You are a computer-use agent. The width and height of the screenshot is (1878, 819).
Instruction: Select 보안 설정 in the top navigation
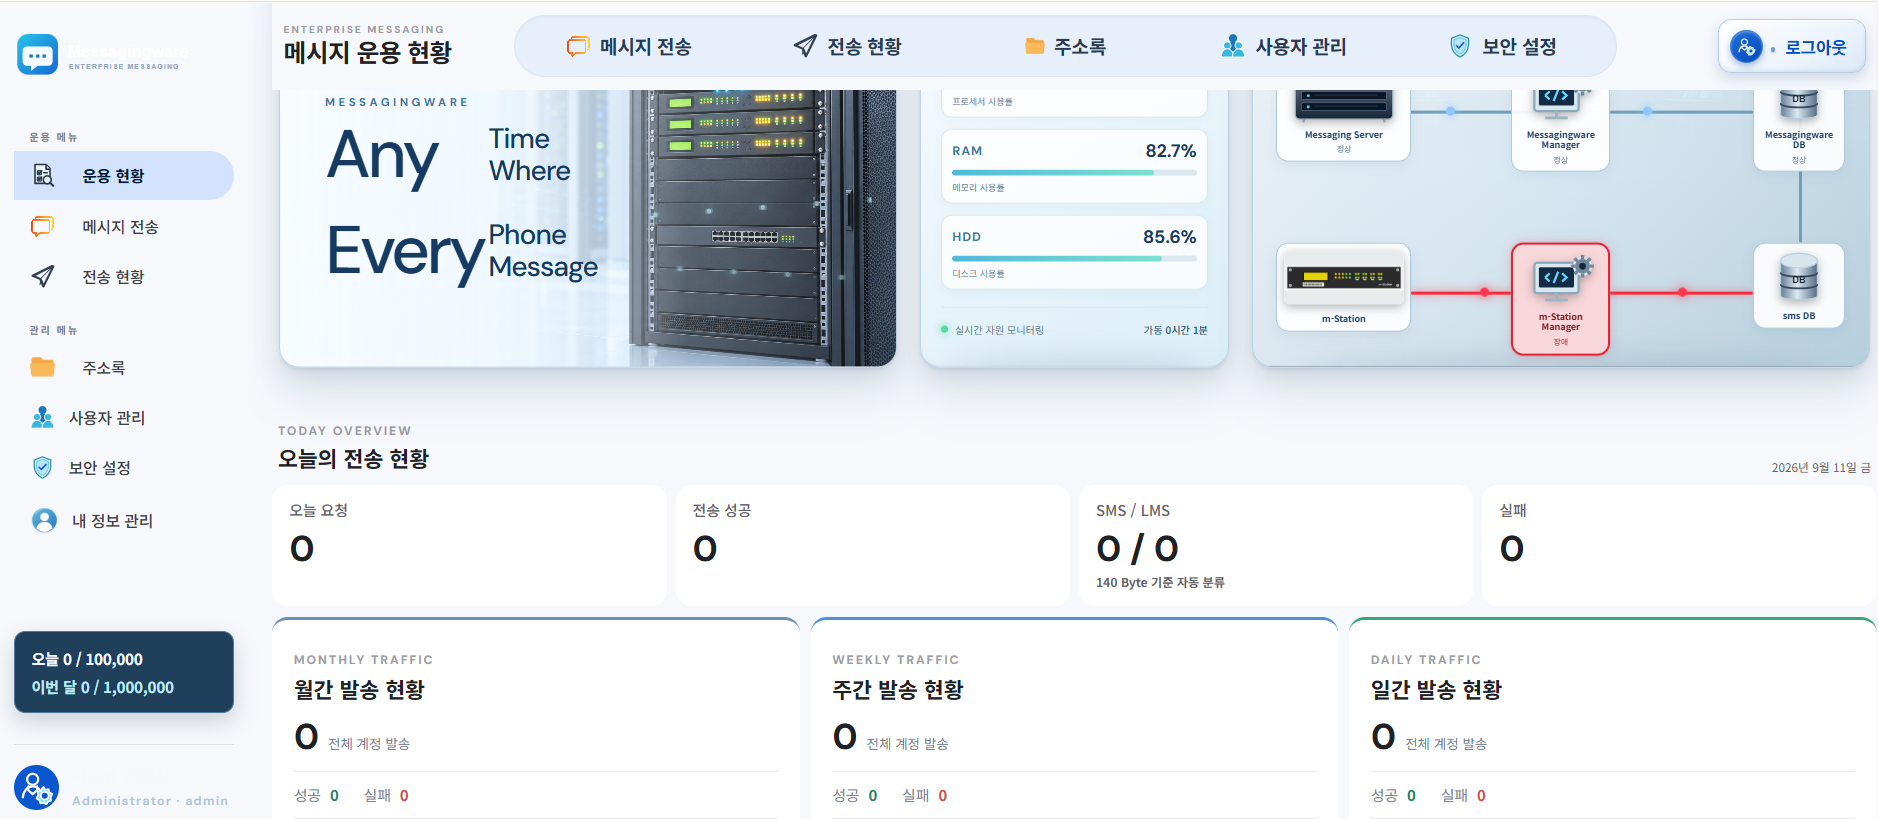click(1503, 47)
